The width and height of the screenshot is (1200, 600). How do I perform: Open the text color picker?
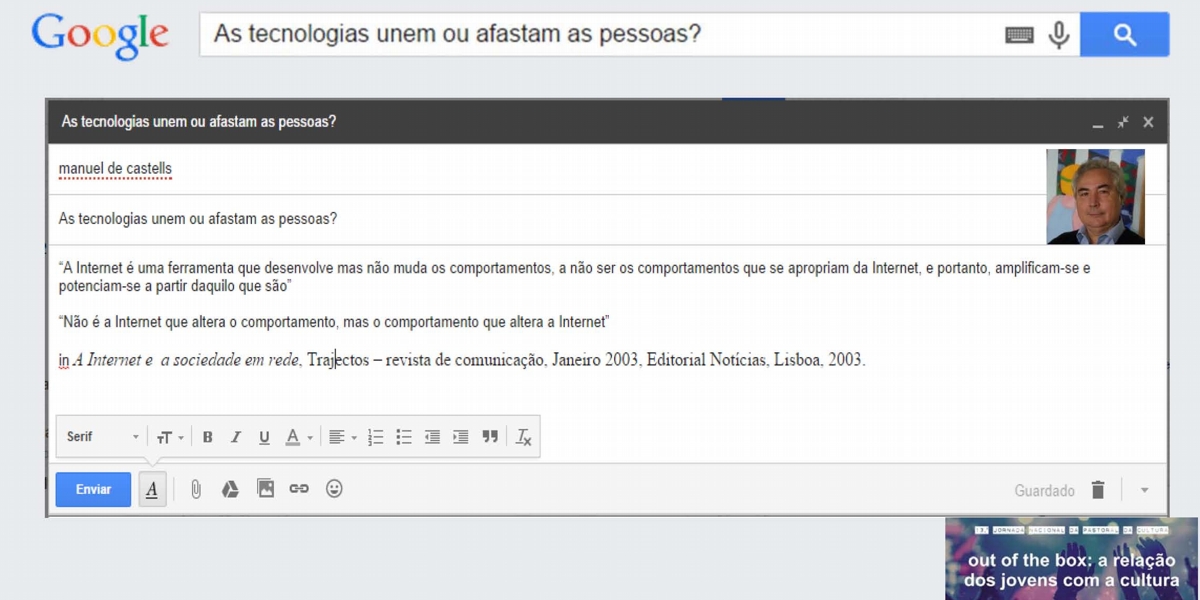point(298,437)
